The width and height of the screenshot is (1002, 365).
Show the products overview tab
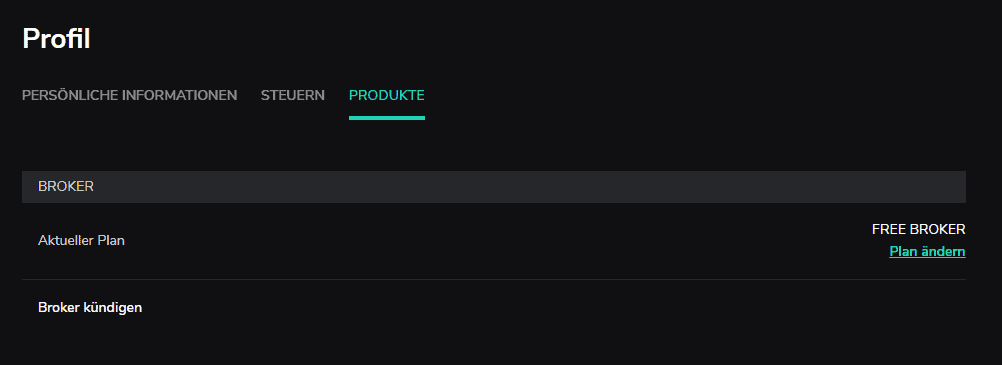387,95
